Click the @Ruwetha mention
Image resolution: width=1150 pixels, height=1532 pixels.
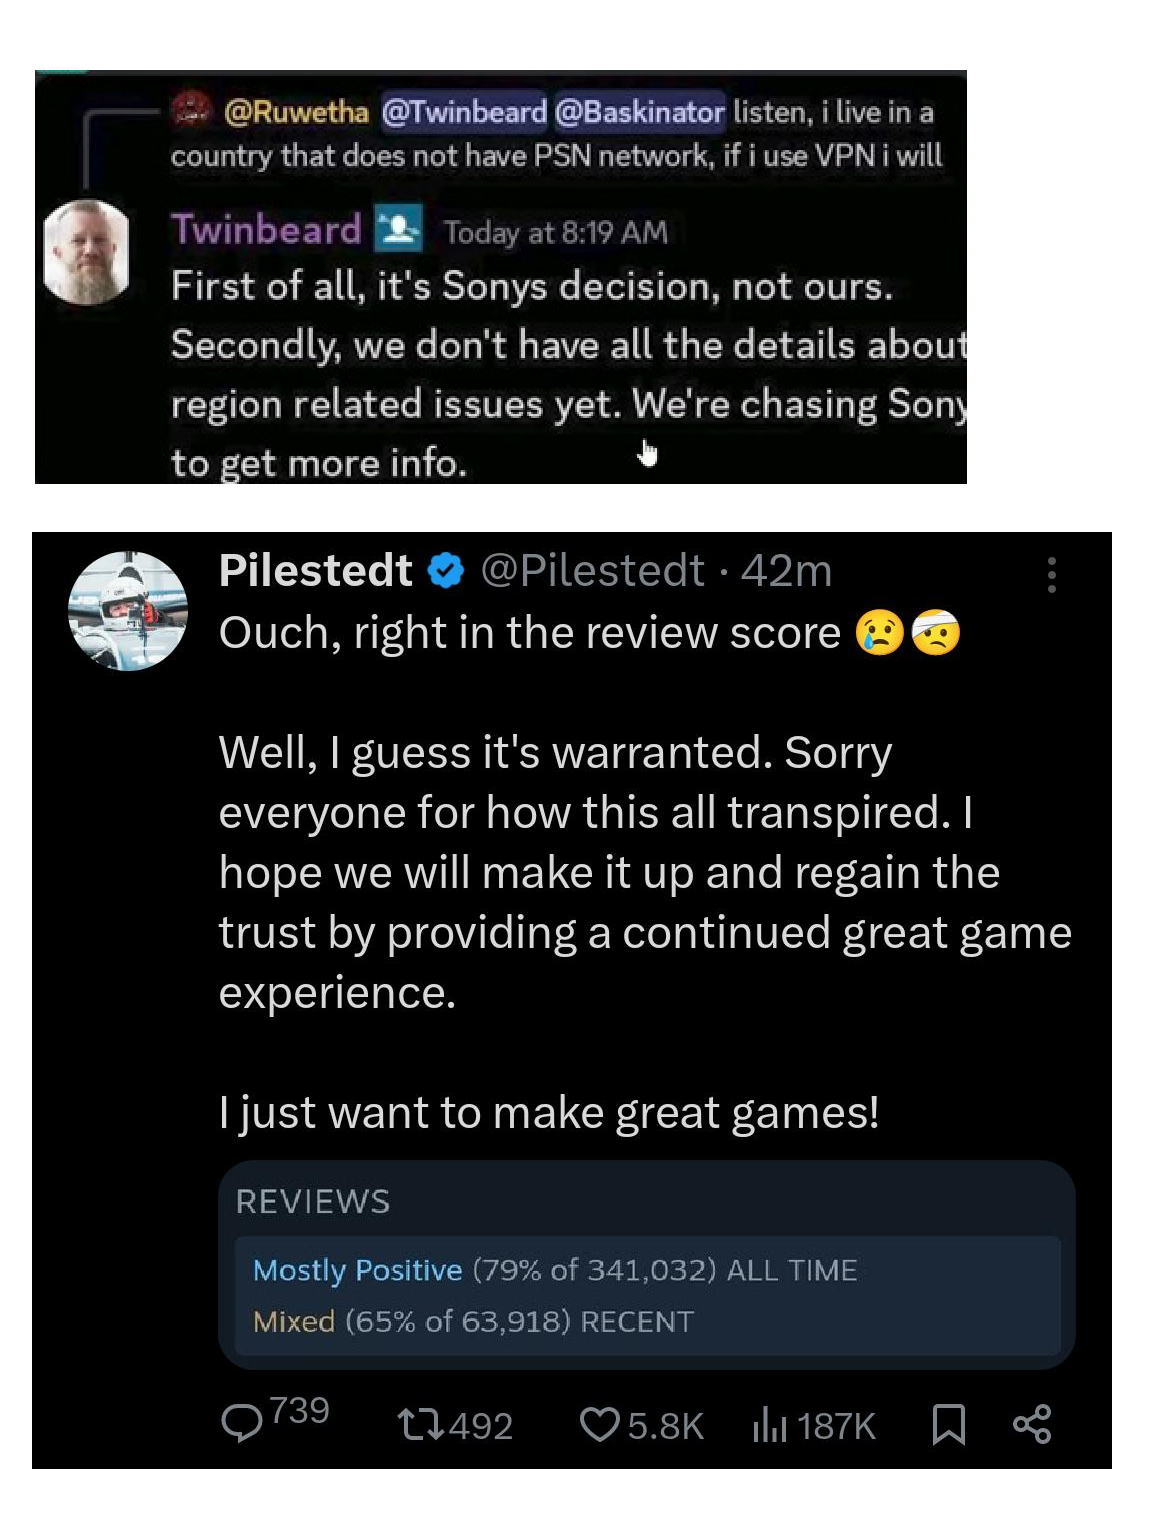click(296, 112)
